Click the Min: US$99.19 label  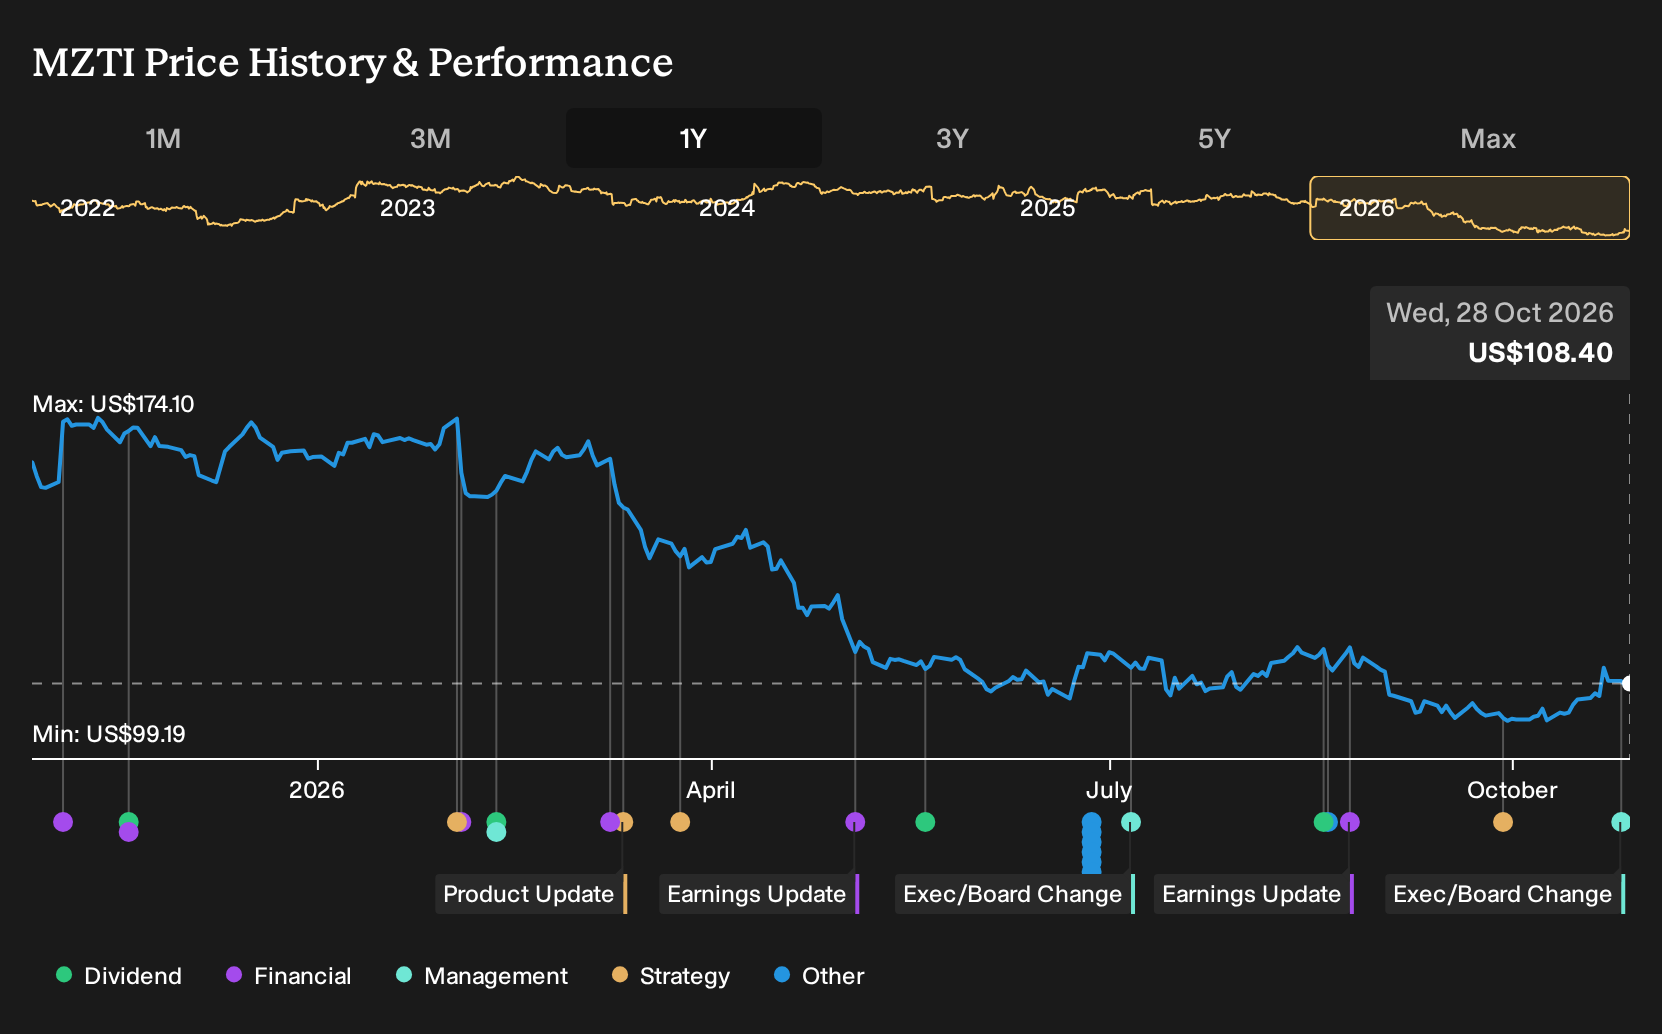(x=109, y=734)
